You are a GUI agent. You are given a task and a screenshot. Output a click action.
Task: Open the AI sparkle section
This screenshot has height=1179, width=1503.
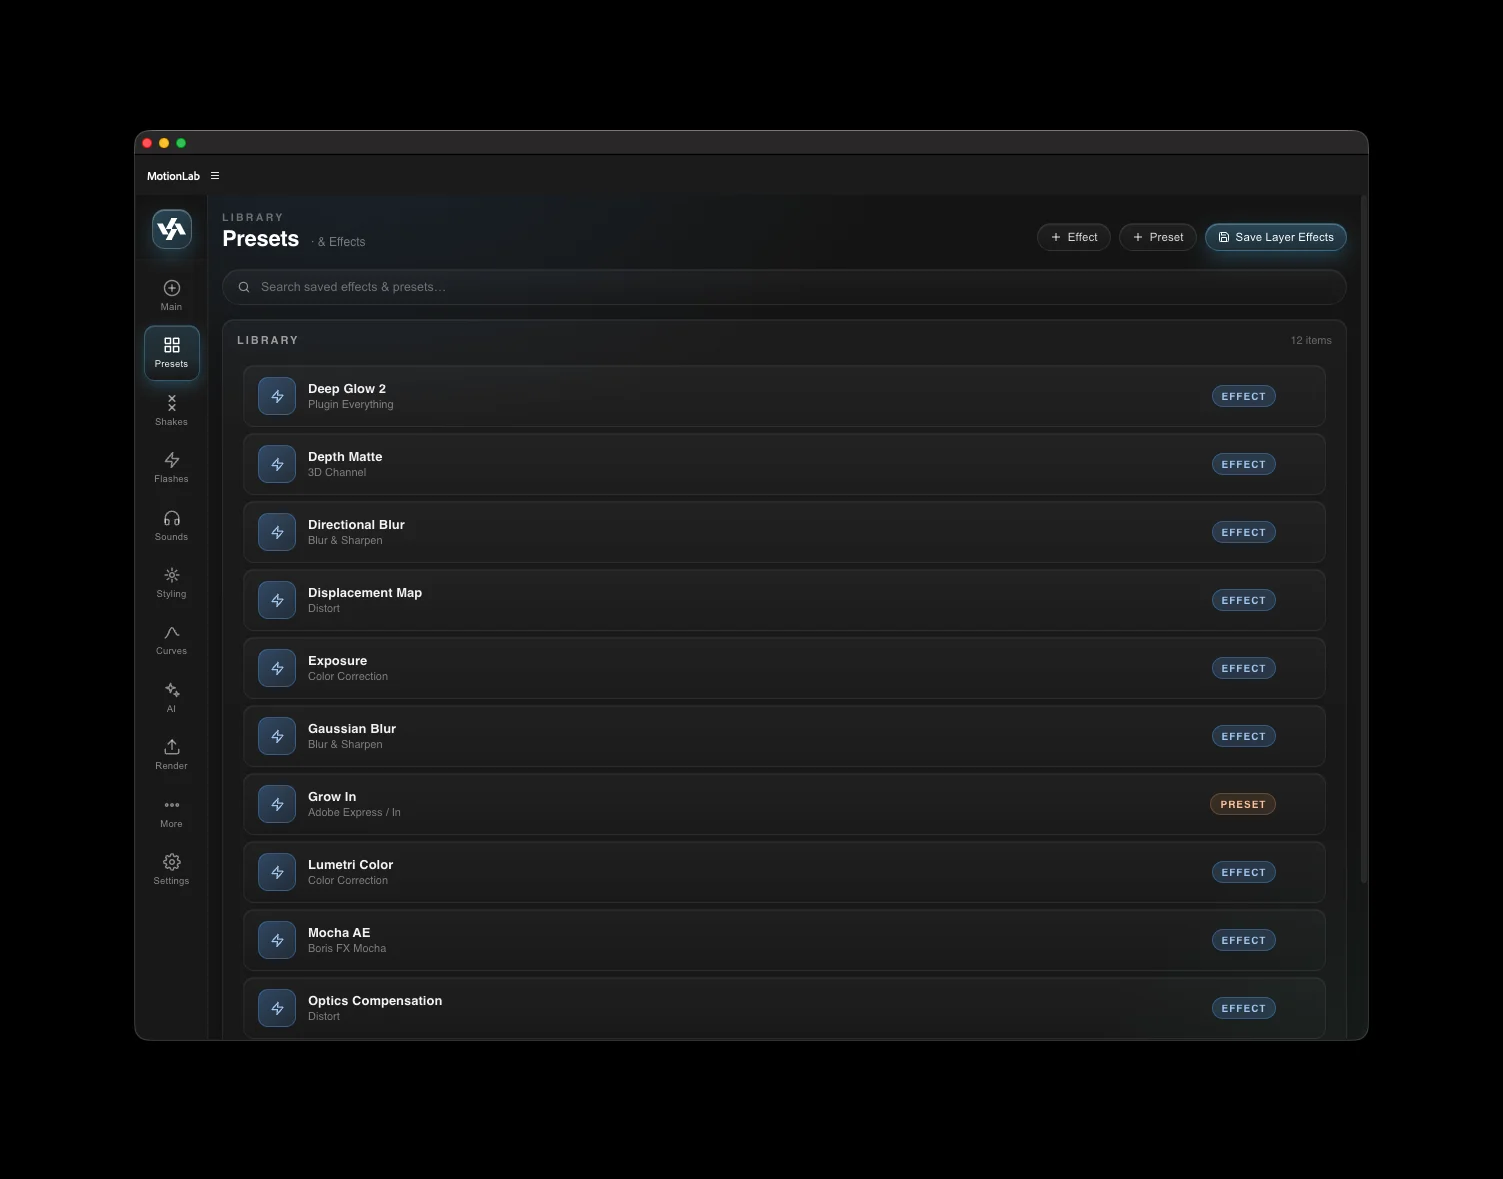172,697
